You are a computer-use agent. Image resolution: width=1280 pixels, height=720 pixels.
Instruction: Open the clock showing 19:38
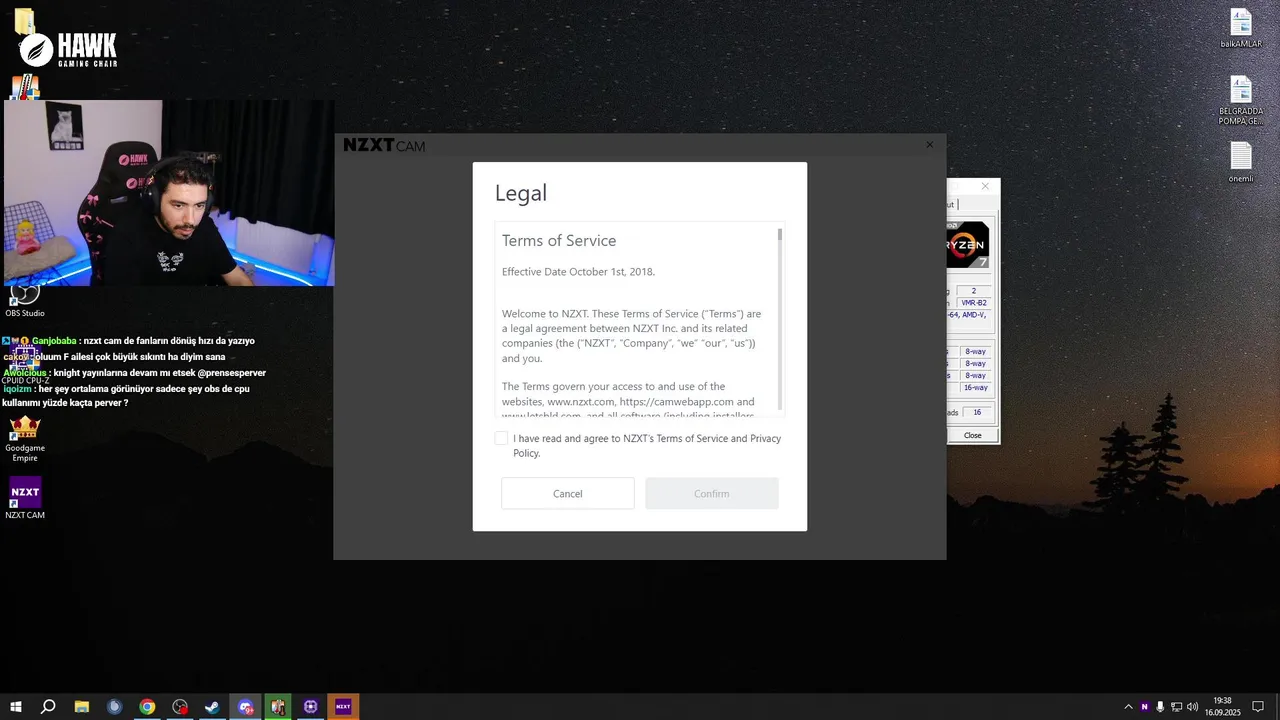pyautogui.click(x=1222, y=707)
